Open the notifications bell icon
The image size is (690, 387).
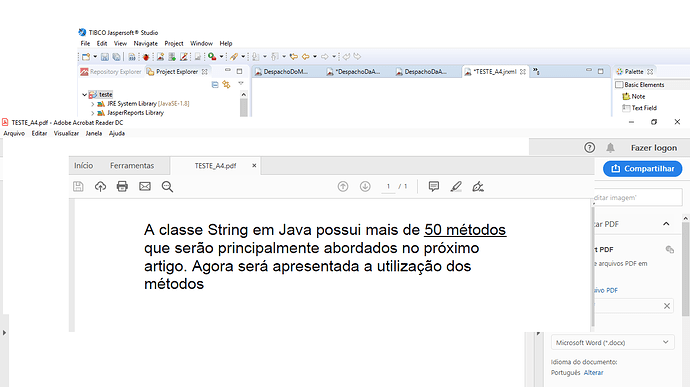(x=610, y=148)
